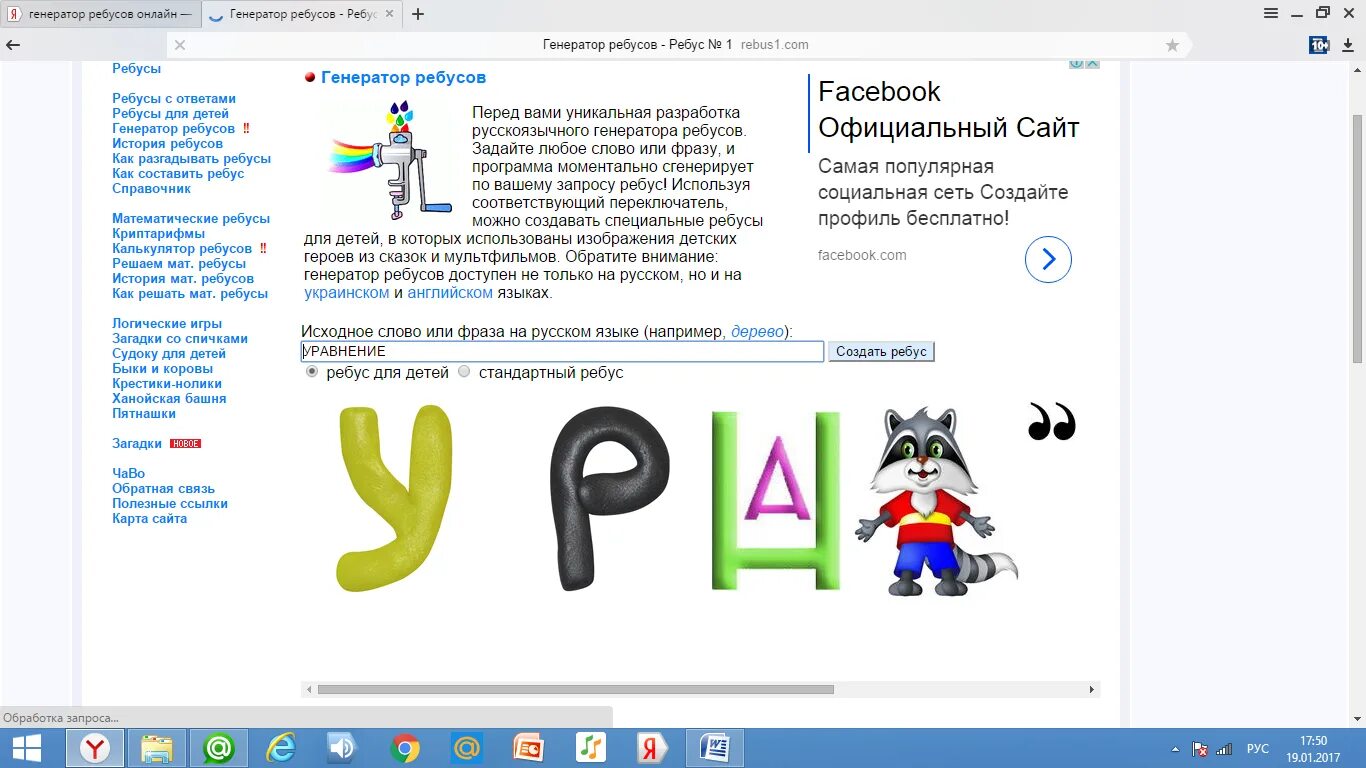Open the music note app in taskbar

(x=591, y=748)
